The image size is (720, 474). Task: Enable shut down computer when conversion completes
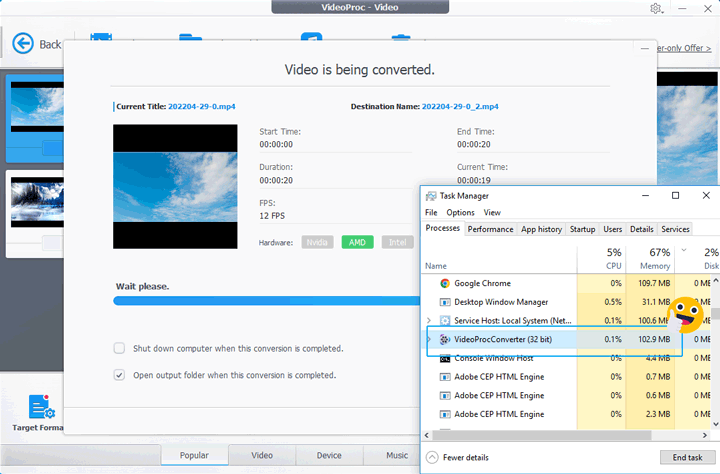(x=119, y=348)
